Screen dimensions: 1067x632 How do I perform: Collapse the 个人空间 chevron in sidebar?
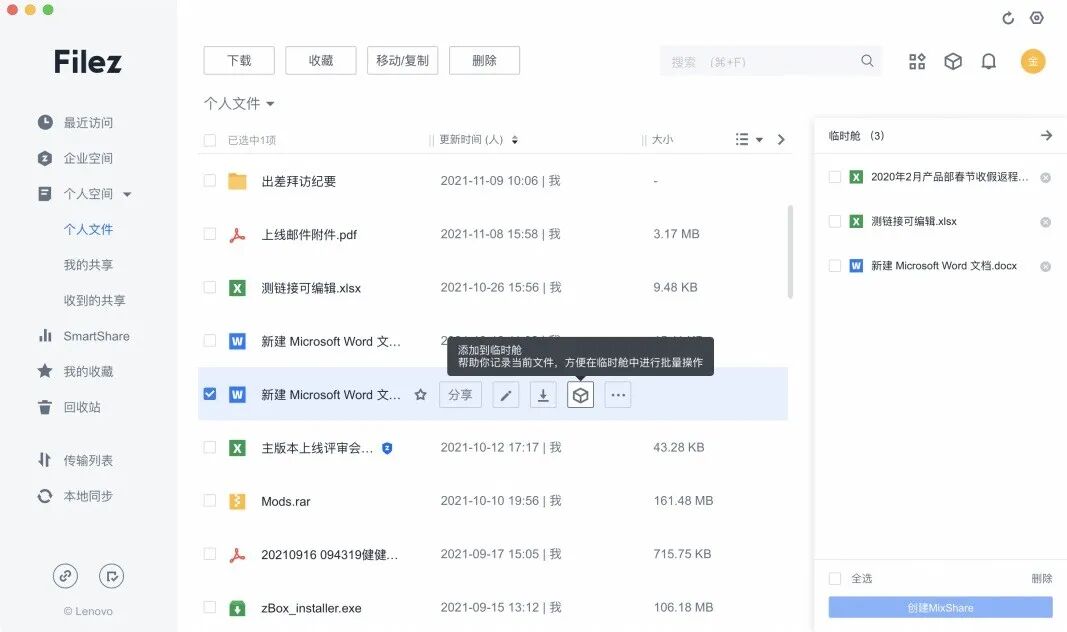click(126, 194)
